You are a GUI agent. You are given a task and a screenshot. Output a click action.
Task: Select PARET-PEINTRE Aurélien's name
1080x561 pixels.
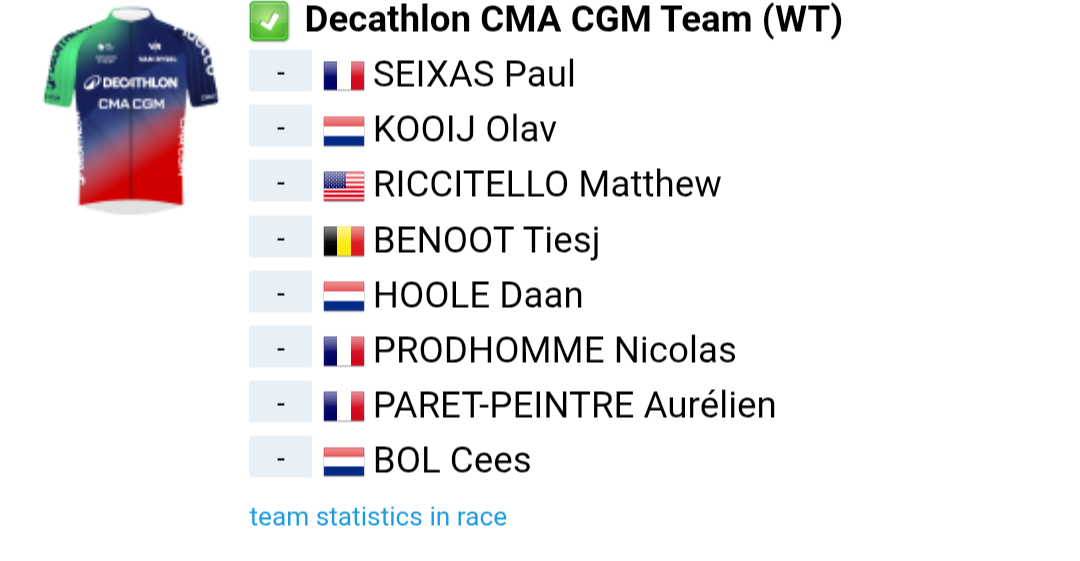[x=574, y=405]
